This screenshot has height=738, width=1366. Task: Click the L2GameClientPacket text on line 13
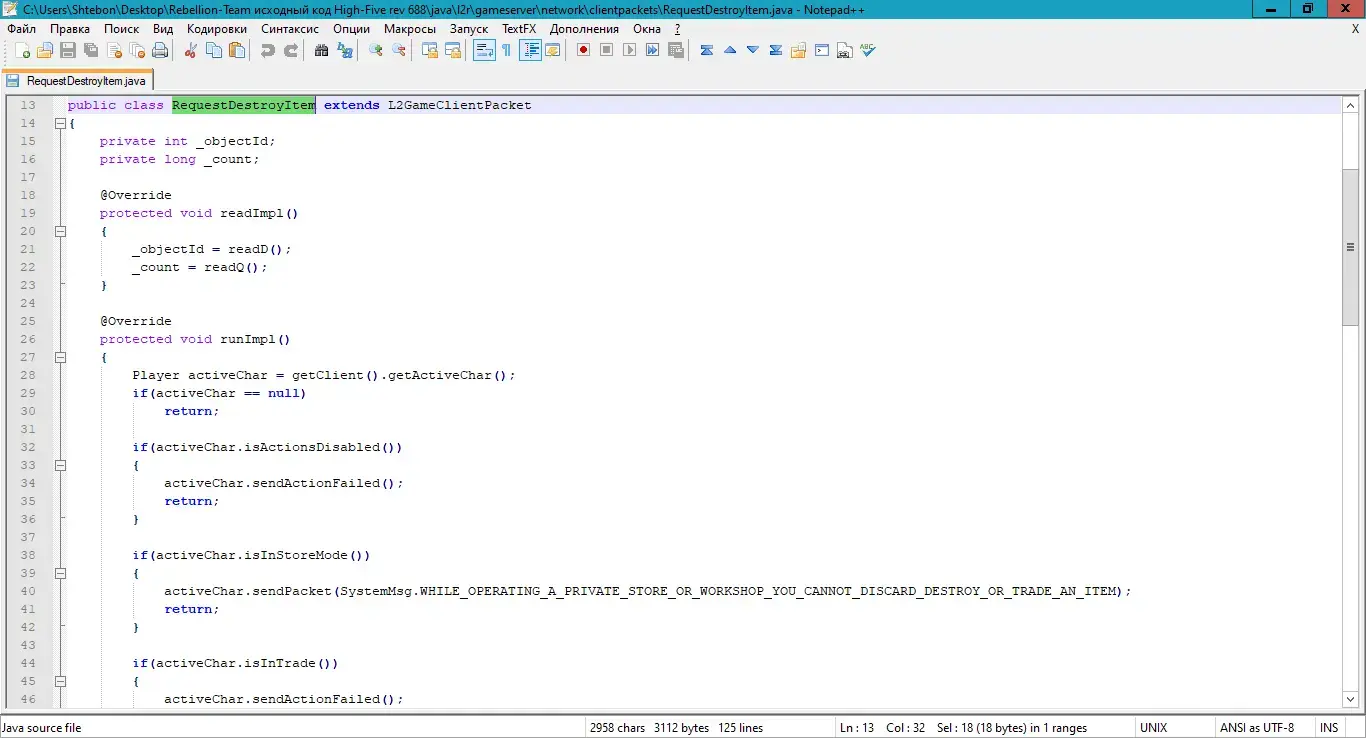pos(460,105)
